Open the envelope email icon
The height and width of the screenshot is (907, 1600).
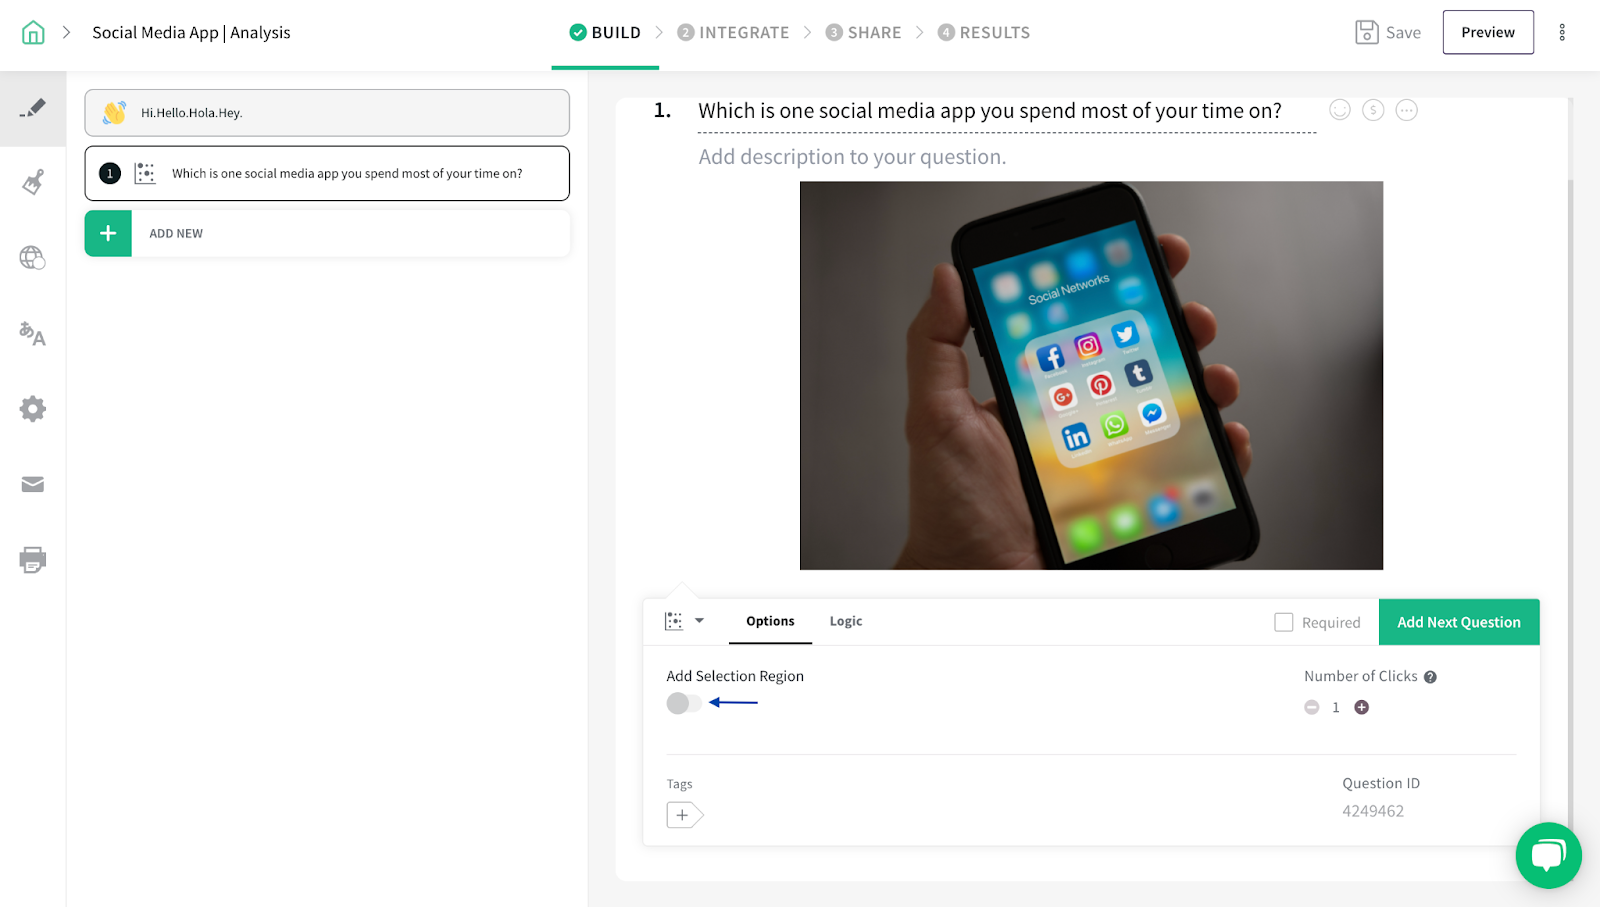(33, 485)
